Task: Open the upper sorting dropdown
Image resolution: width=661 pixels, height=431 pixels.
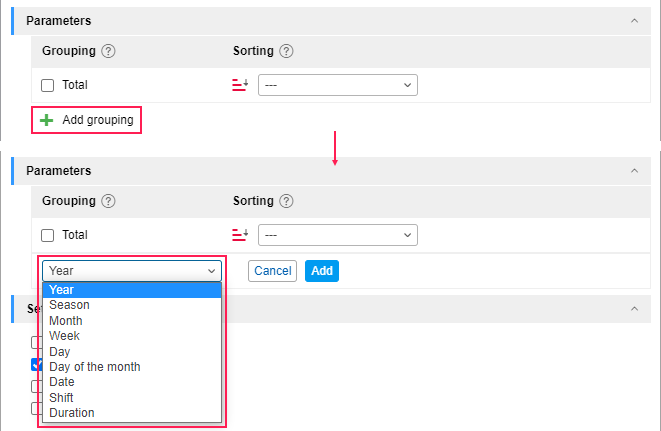Action: coord(338,85)
